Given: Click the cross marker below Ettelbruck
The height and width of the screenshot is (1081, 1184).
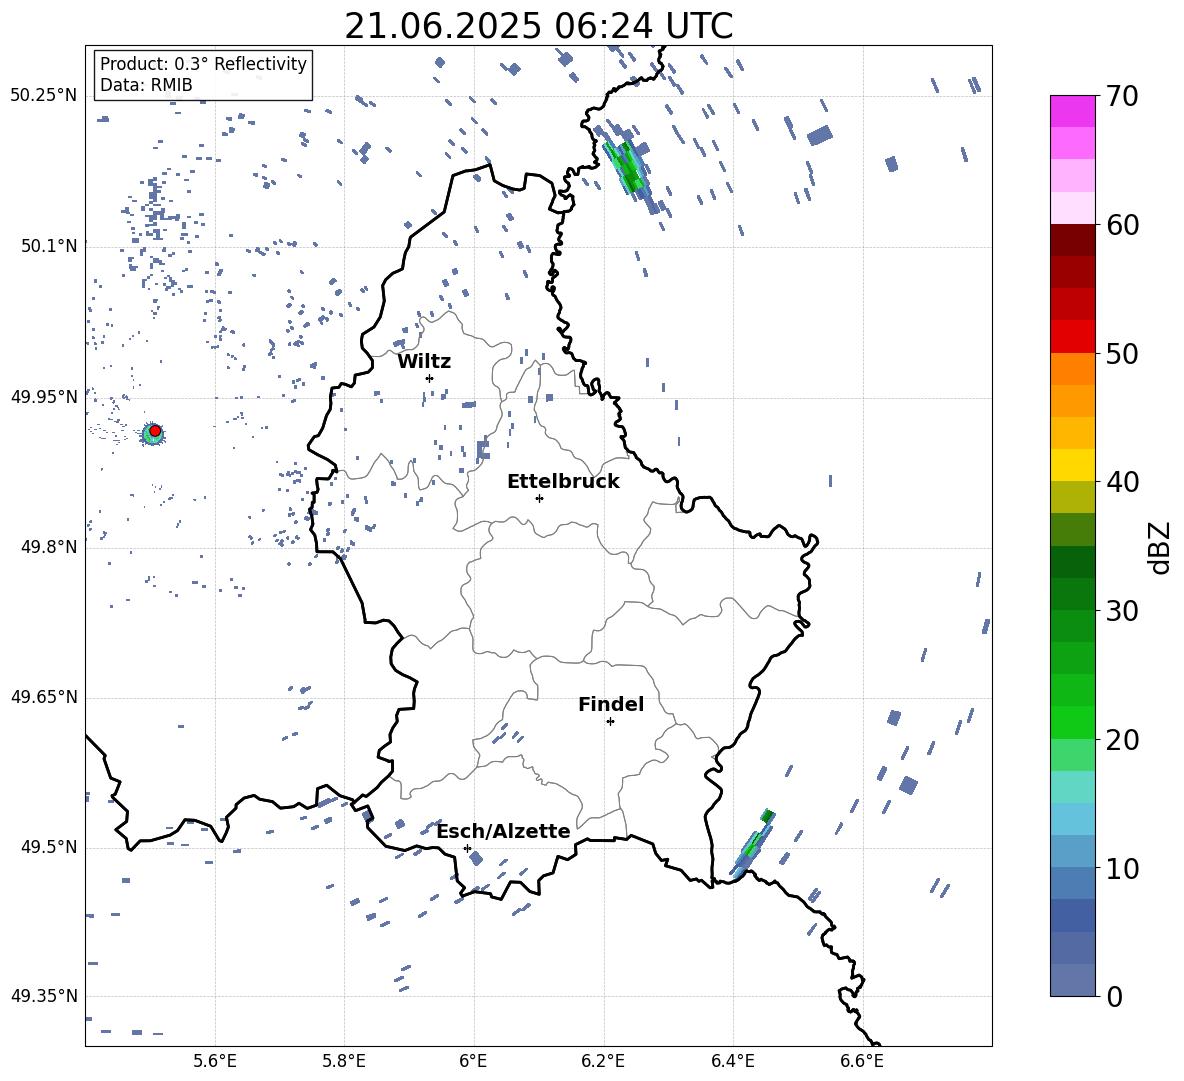Looking at the screenshot, I should tap(539, 498).
